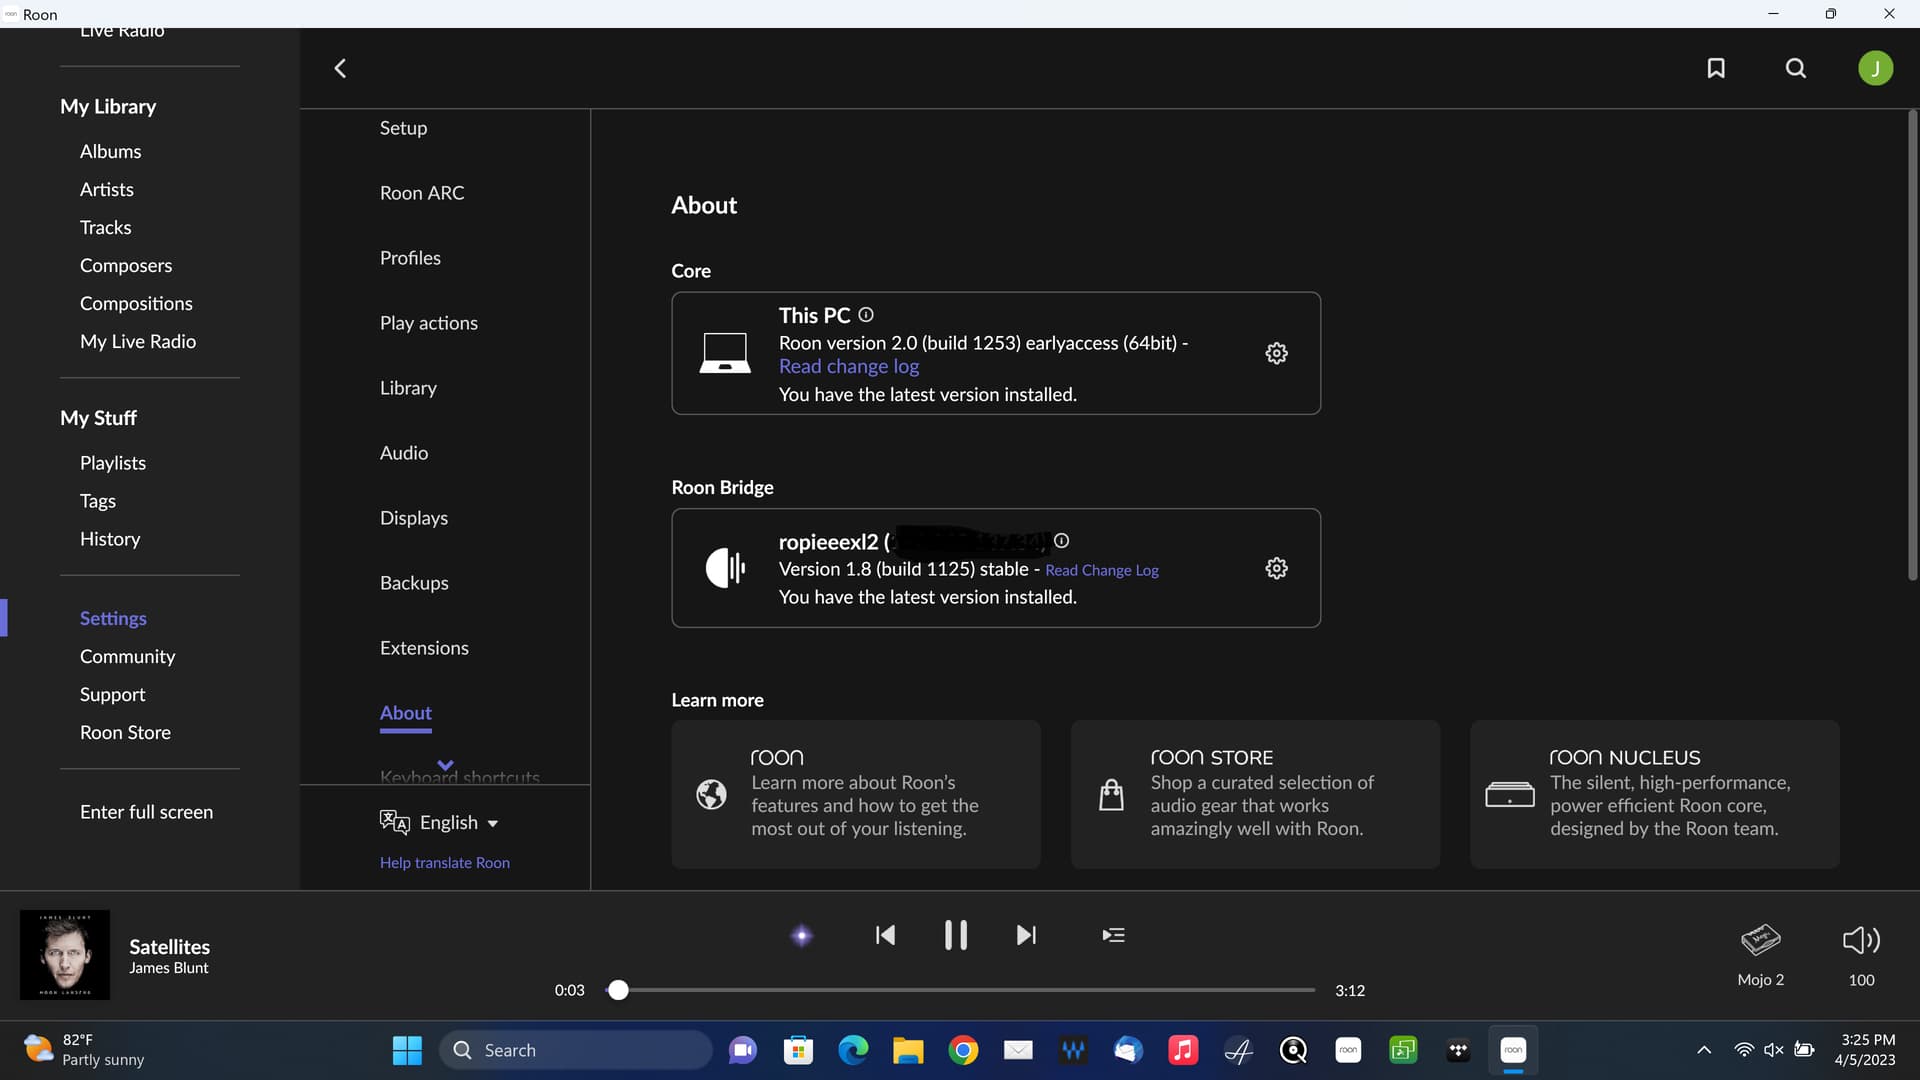Click Help translate Roon link
This screenshot has height=1080, width=1920.
pos(445,863)
